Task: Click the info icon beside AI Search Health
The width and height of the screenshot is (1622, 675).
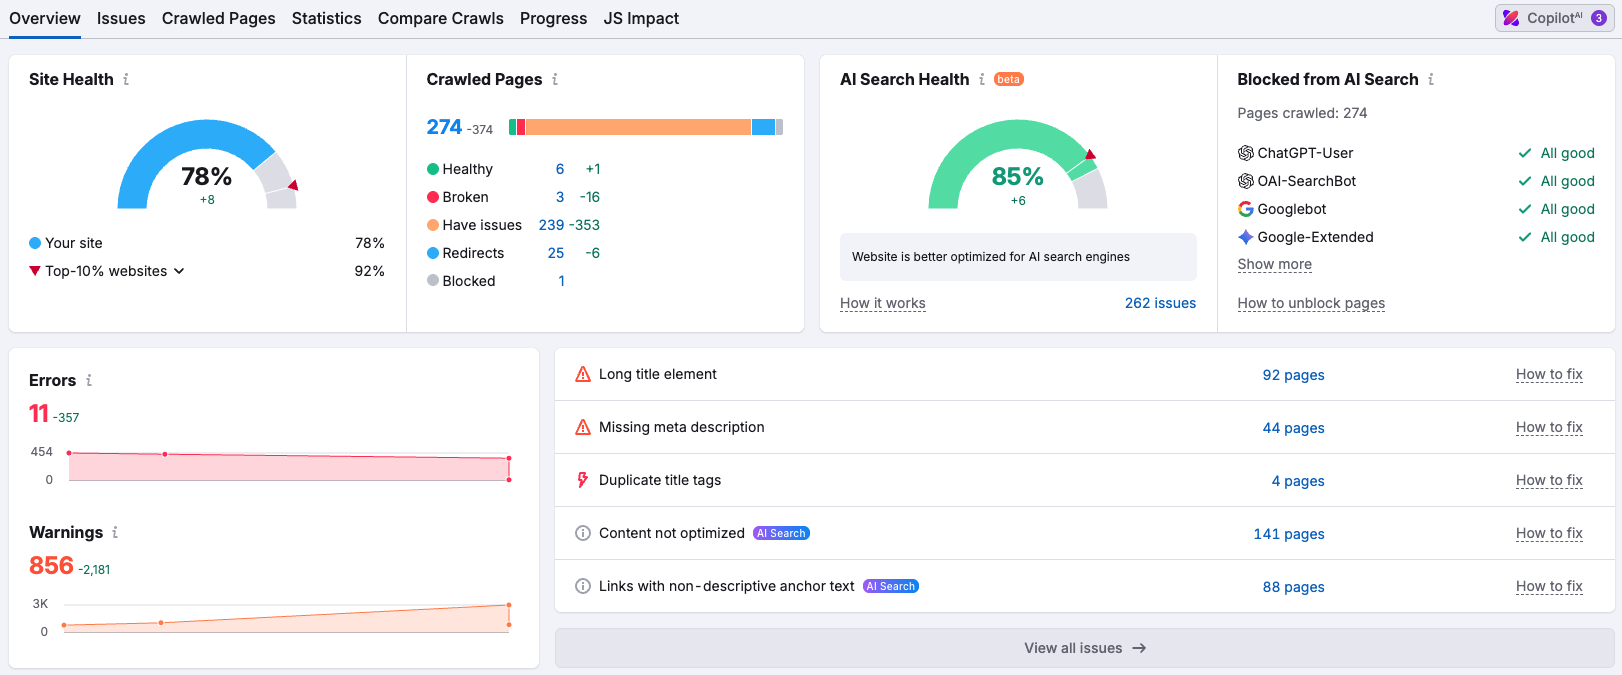Action: [x=982, y=79]
